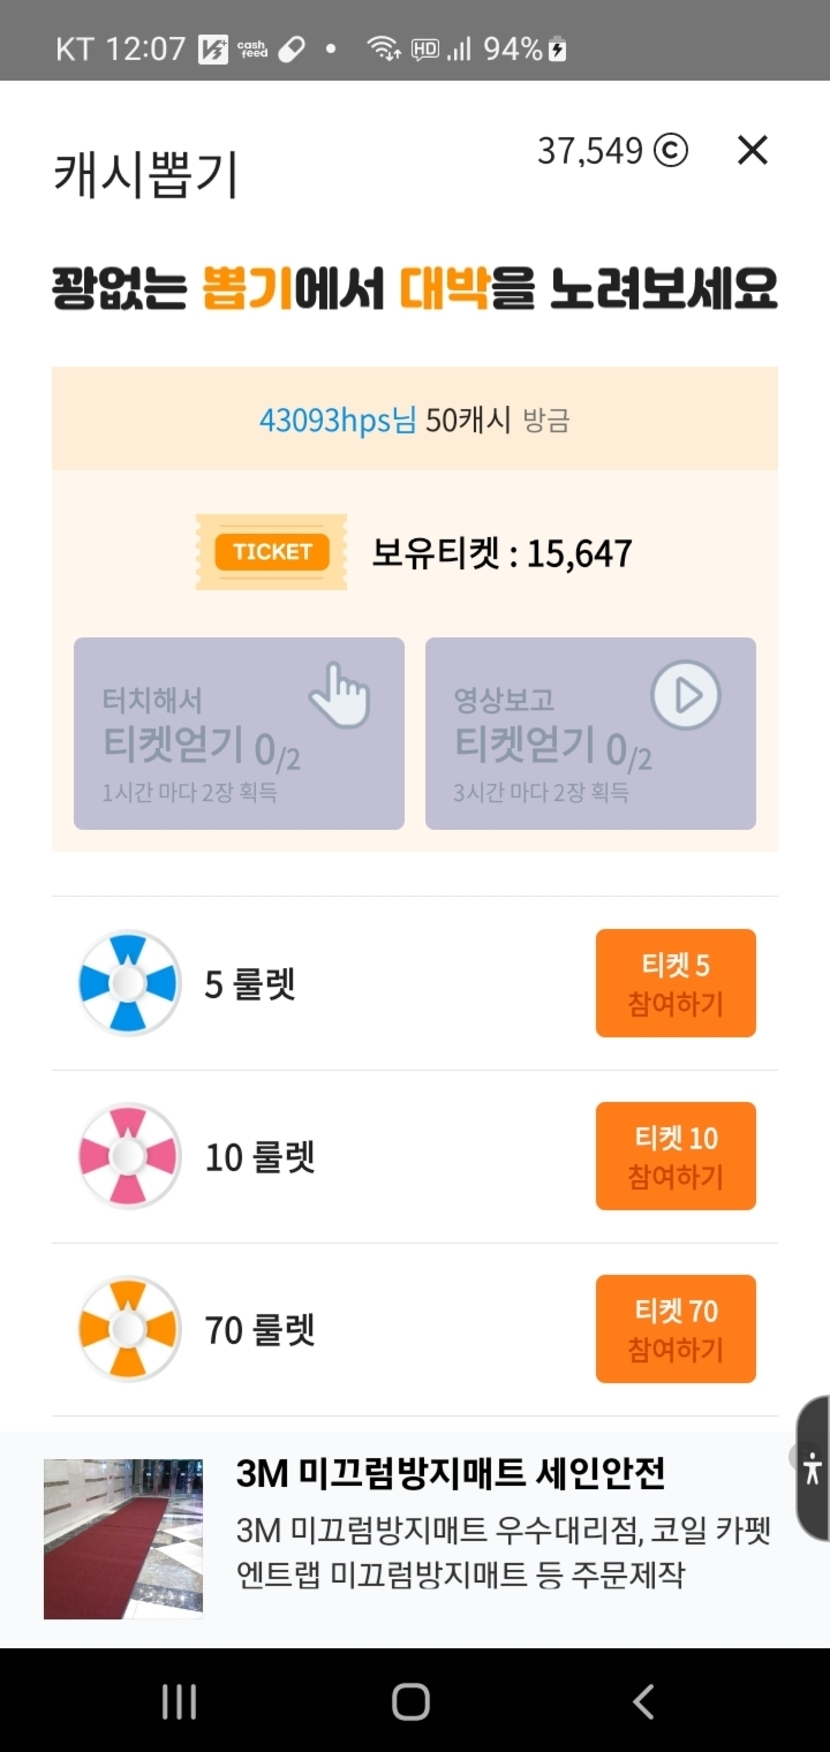Tap the cash coin icon beside 37,549
Viewport: 830px width, 1752px height.
[x=670, y=151]
